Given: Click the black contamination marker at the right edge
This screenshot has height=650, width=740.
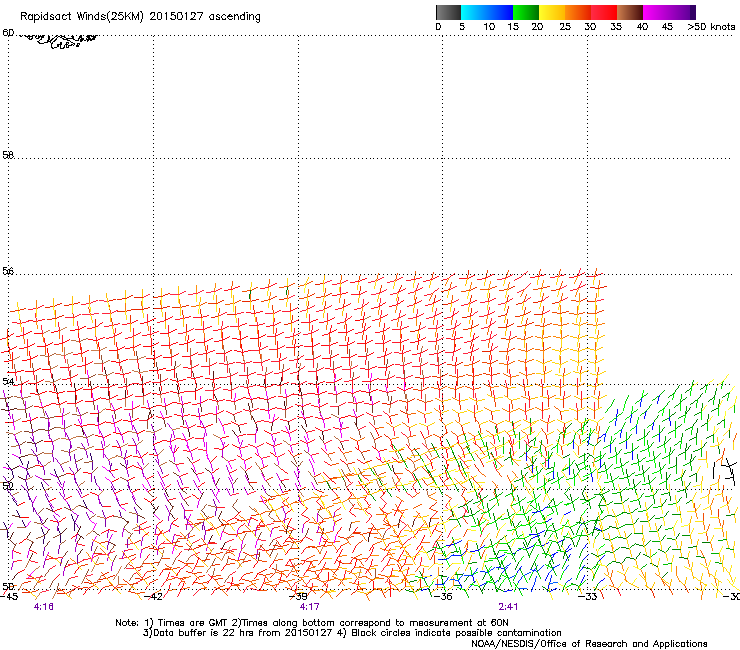Looking at the screenshot, I should [724, 471].
